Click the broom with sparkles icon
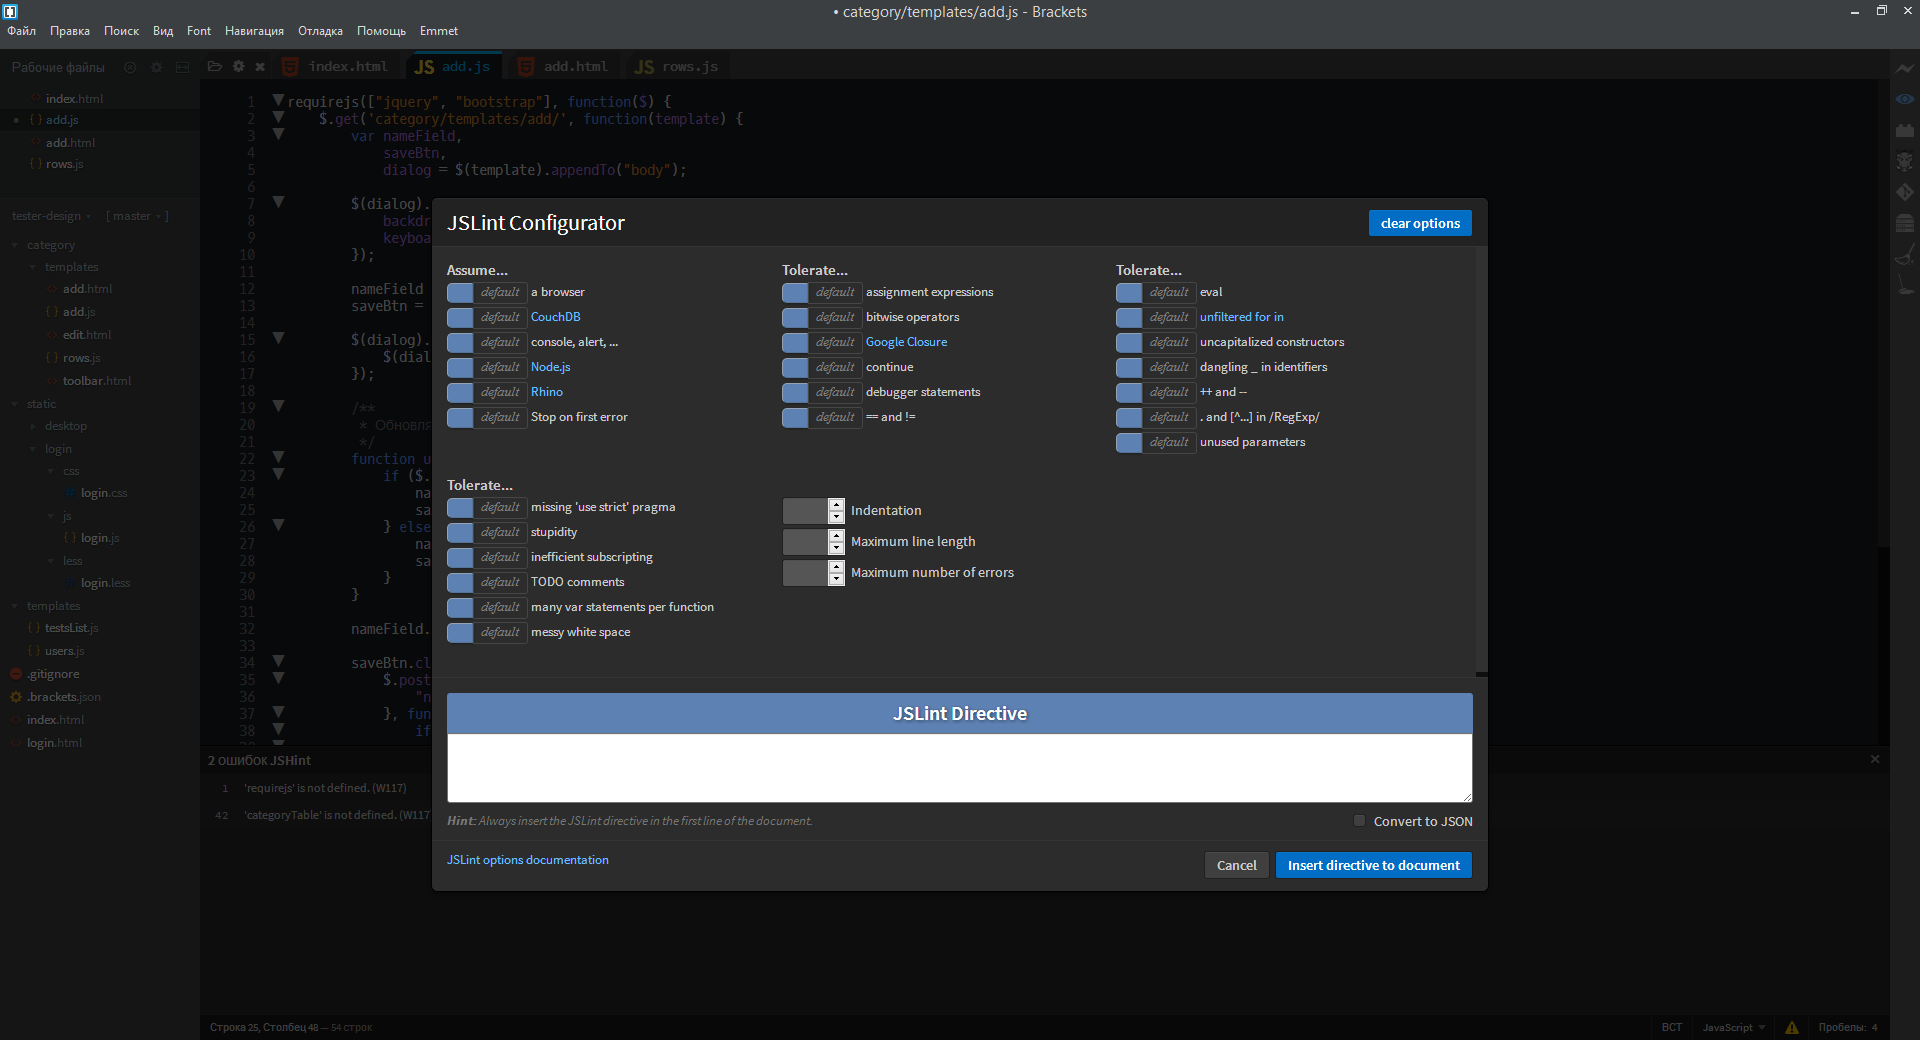Viewport: 1920px width, 1040px height. click(x=1905, y=254)
